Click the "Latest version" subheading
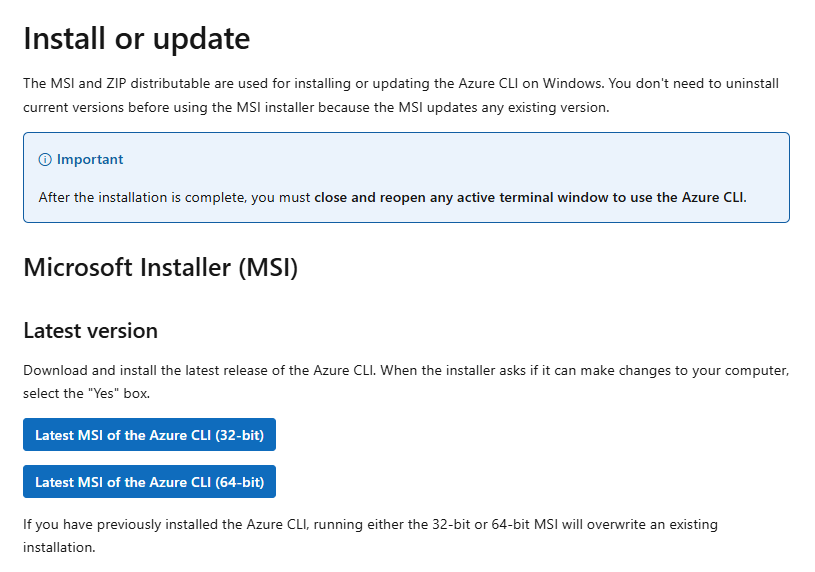The width and height of the screenshot is (815, 572). [x=90, y=331]
